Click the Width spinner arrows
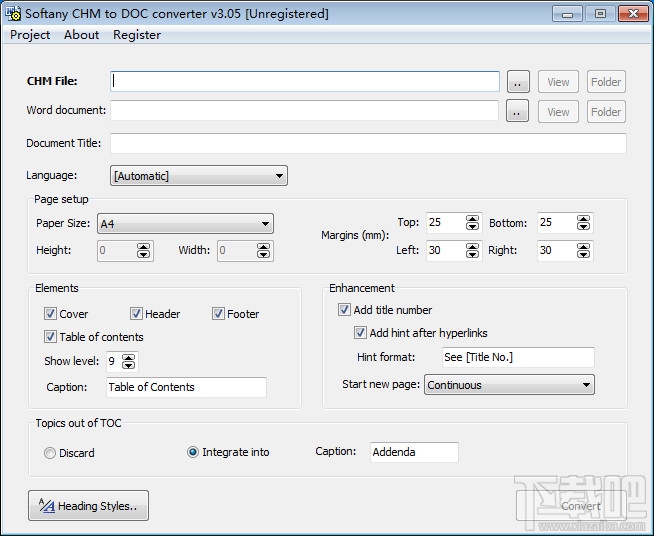This screenshot has height=536, width=654. coord(263,251)
